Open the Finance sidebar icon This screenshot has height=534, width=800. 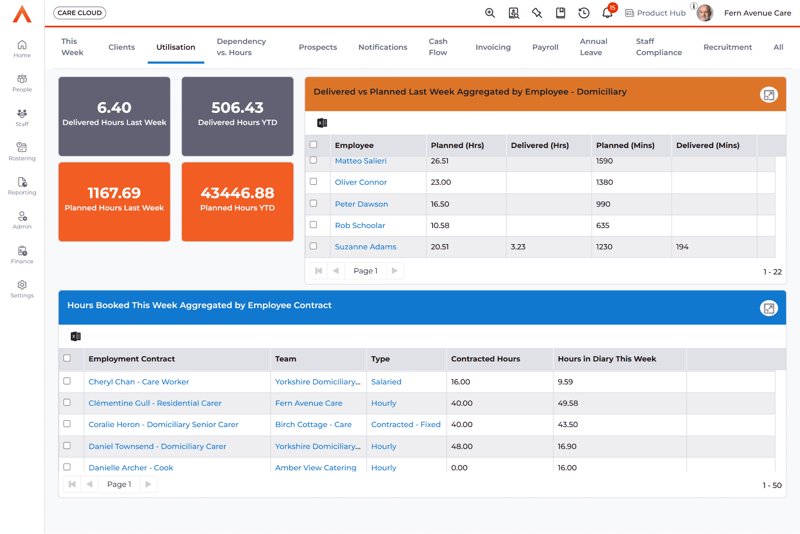[x=22, y=255]
